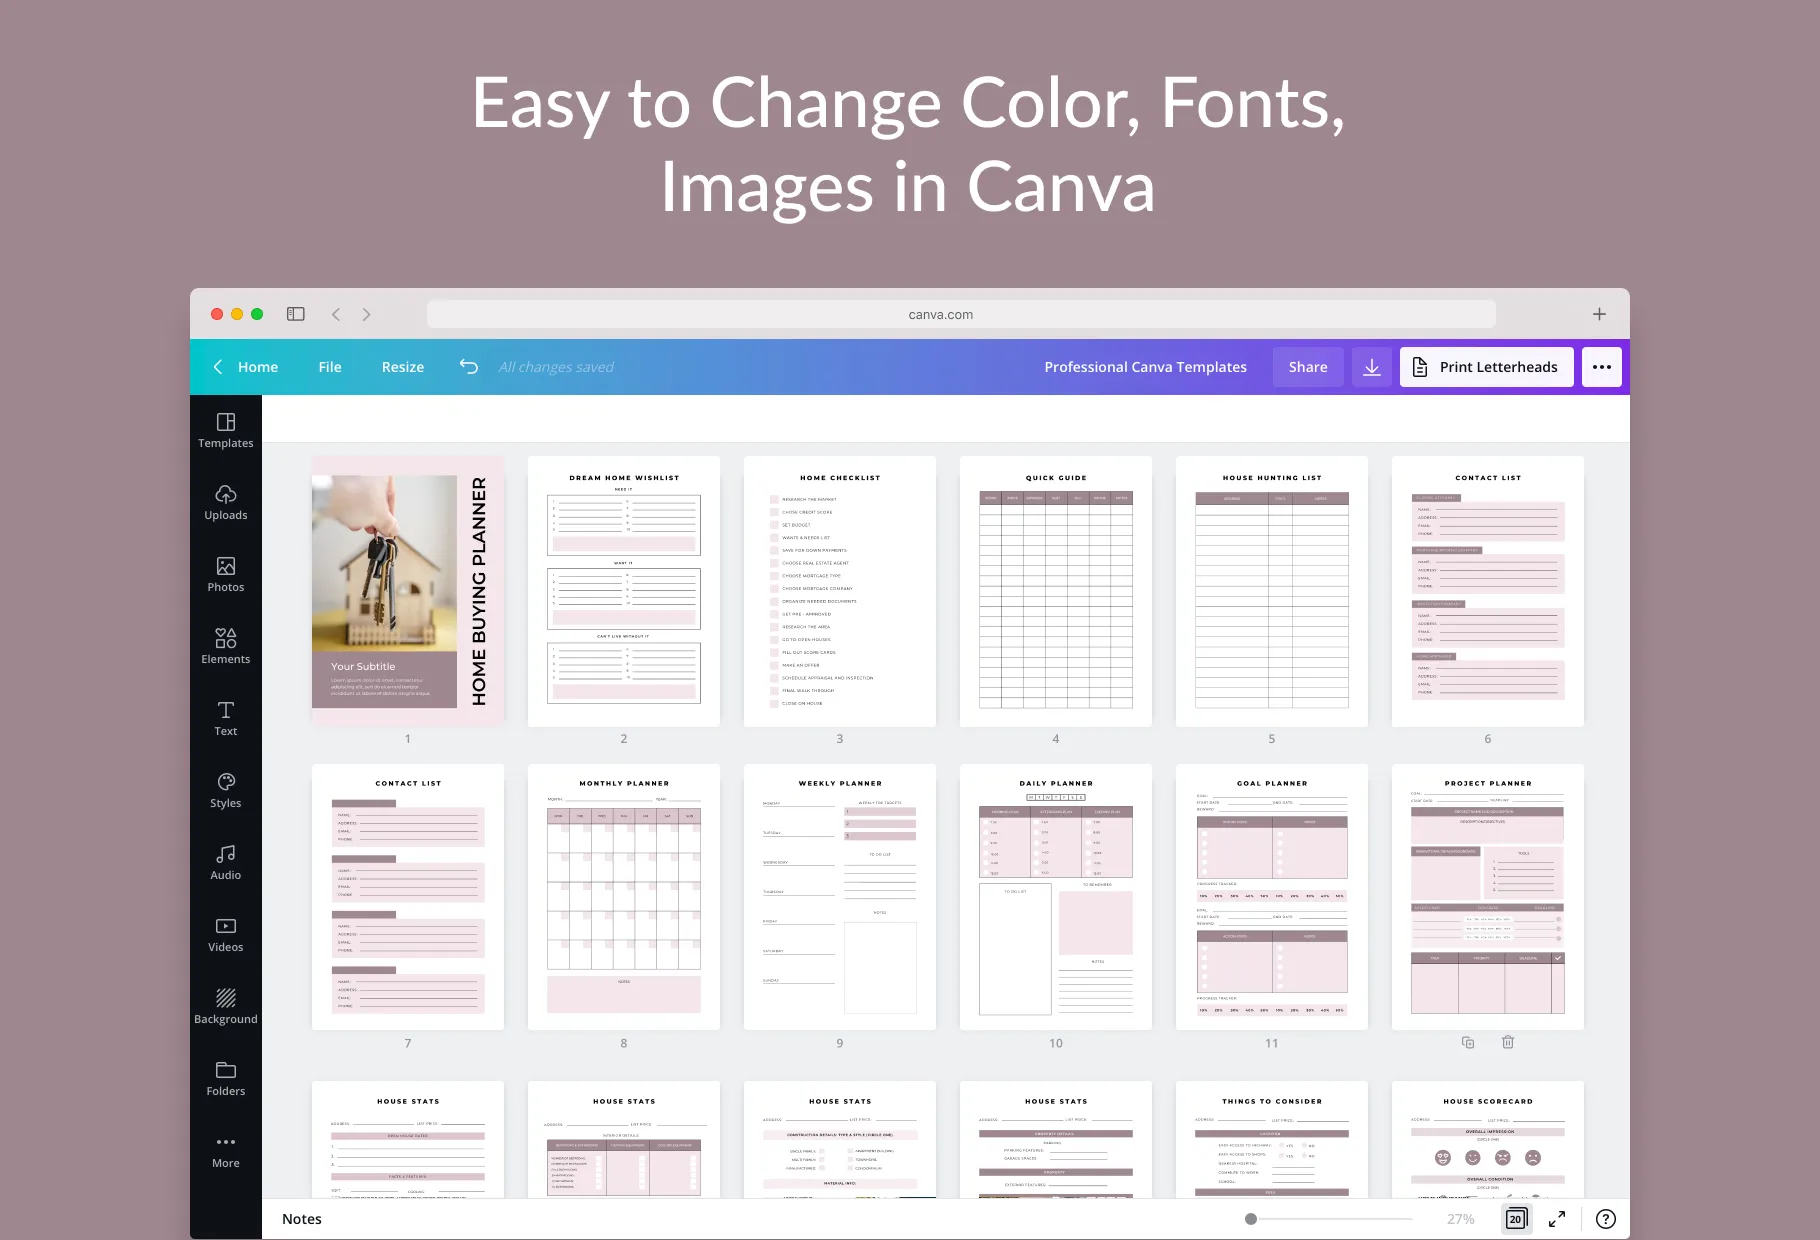Select House Hunting List page

[1272, 591]
